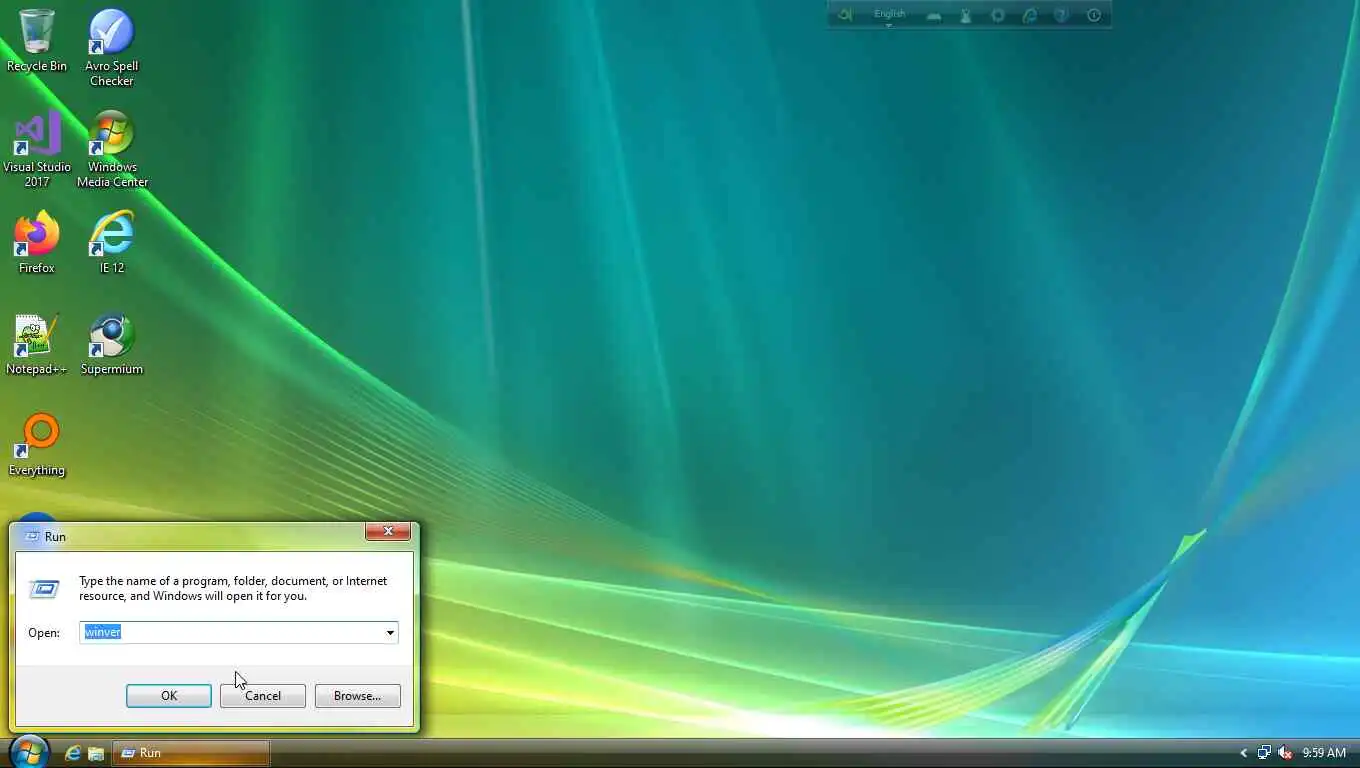This screenshot has height=768, width=1360.
Task: Open Avro bar settings gear icon
Action: 997,15
